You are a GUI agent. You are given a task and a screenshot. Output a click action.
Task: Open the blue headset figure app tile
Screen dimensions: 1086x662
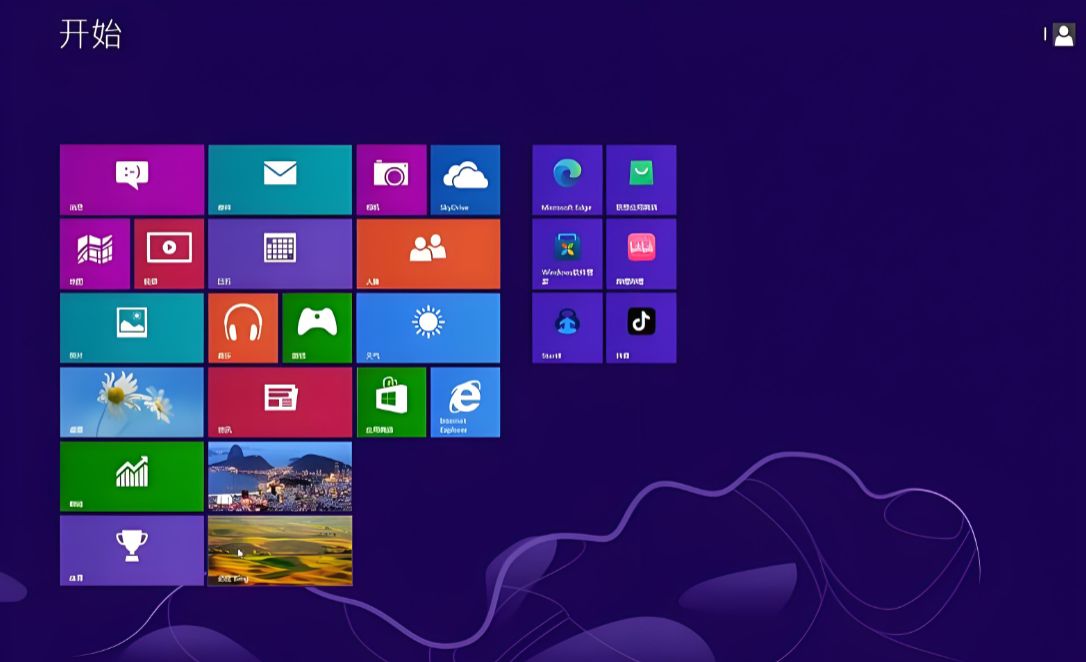click(567, 328)
